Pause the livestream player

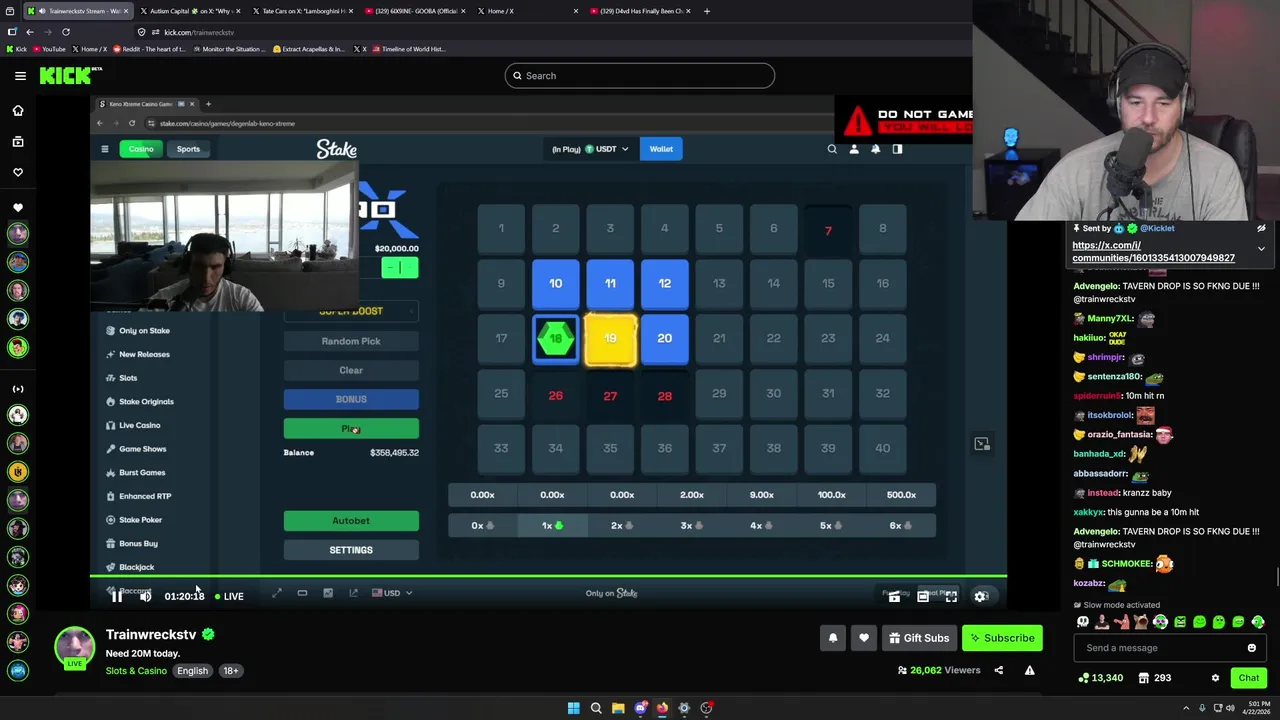coord(117,596)
